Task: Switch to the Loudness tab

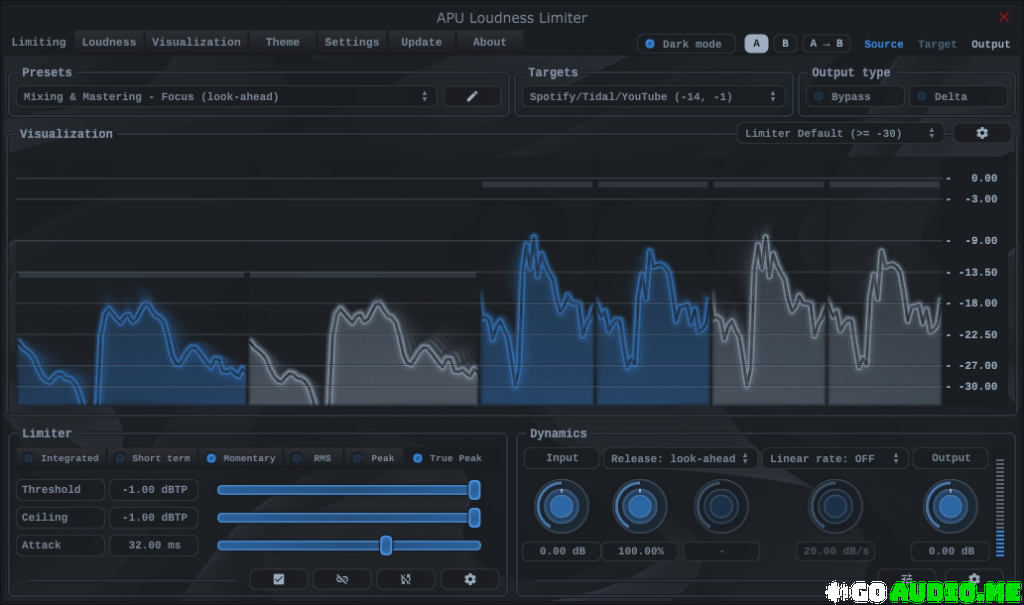Action: (109, 41)
